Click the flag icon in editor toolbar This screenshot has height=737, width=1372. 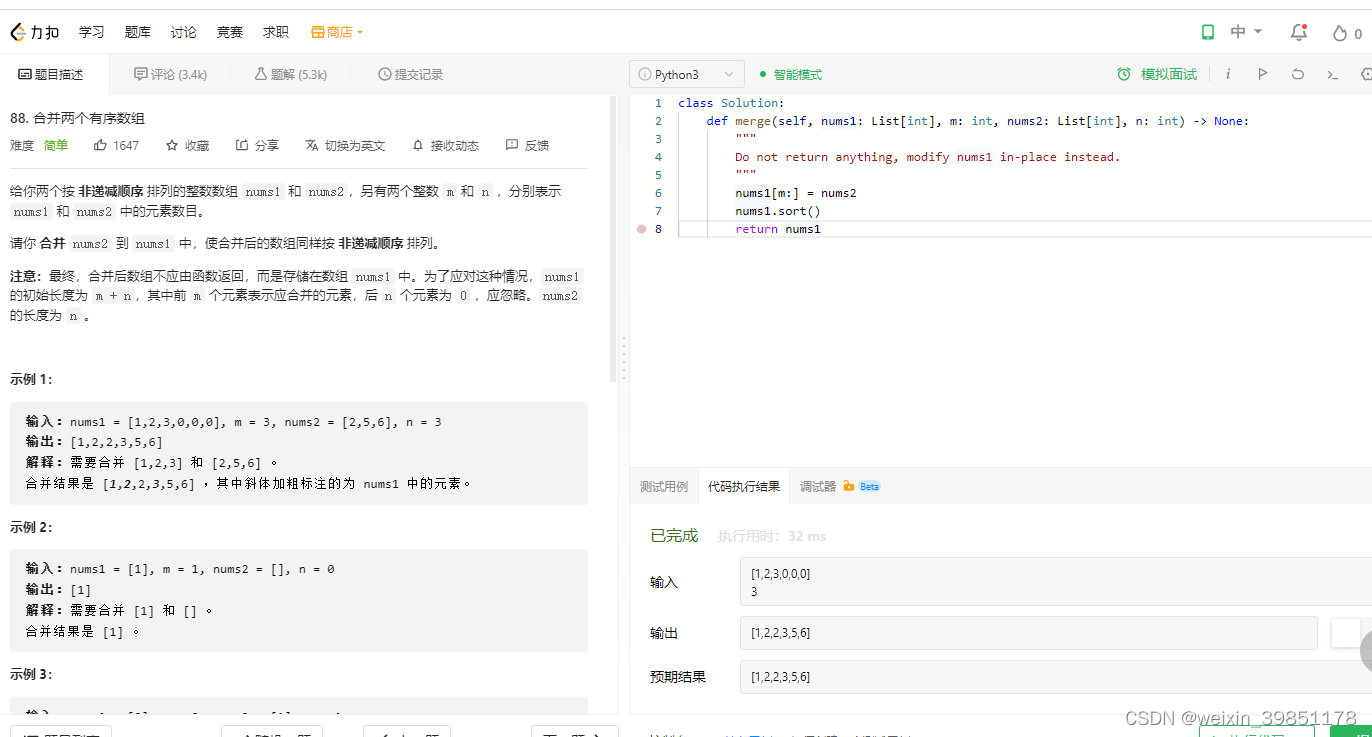coord(1263,74)
